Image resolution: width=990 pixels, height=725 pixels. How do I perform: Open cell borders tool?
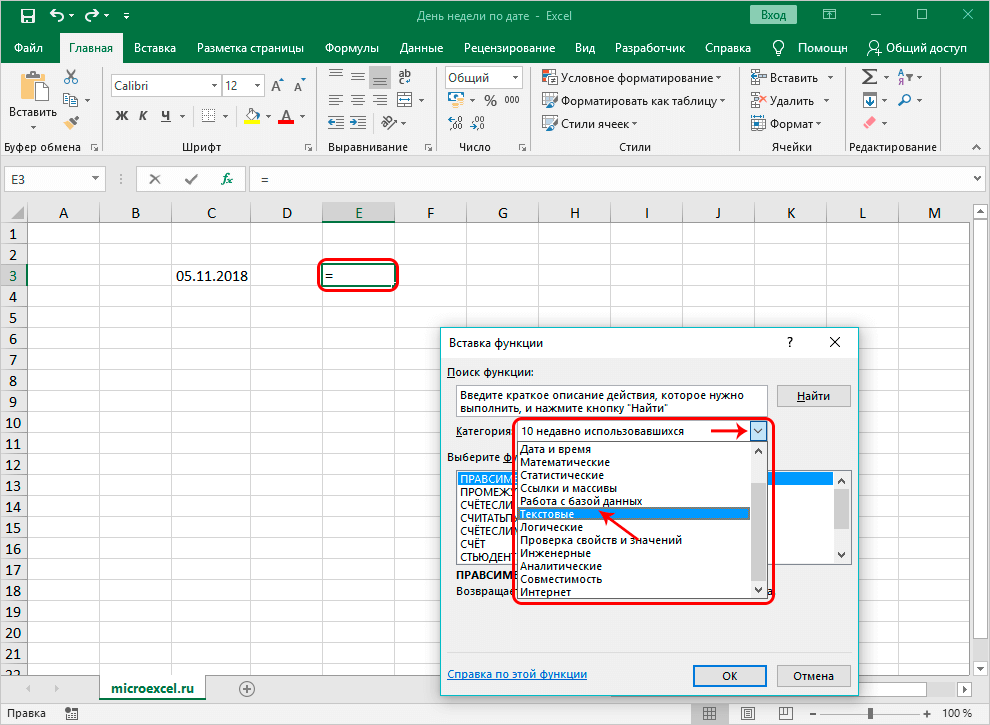pyautogui.click(x=208, y=116)
